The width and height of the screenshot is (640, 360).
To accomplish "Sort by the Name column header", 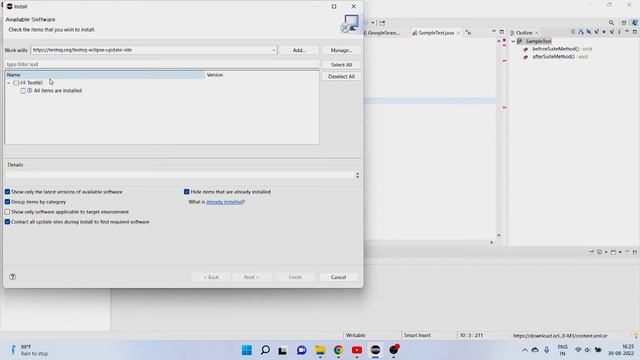I will point(104,75).
